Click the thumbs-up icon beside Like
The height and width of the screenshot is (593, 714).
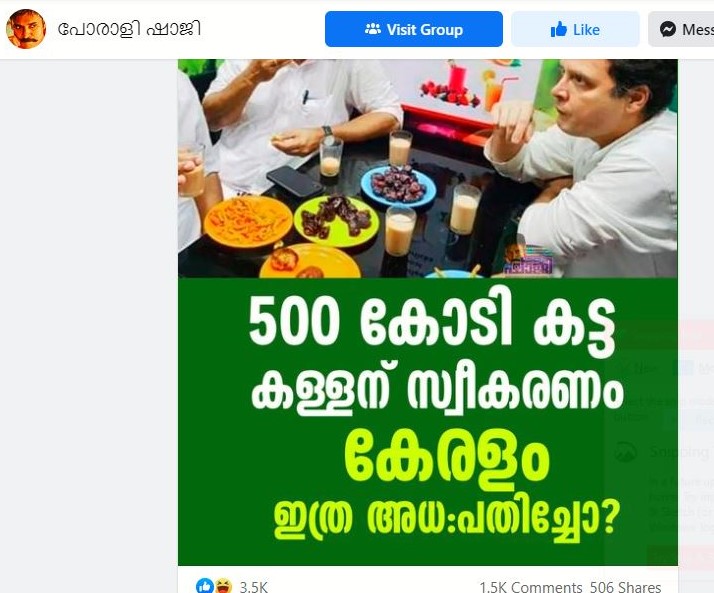tap(559, 30)
